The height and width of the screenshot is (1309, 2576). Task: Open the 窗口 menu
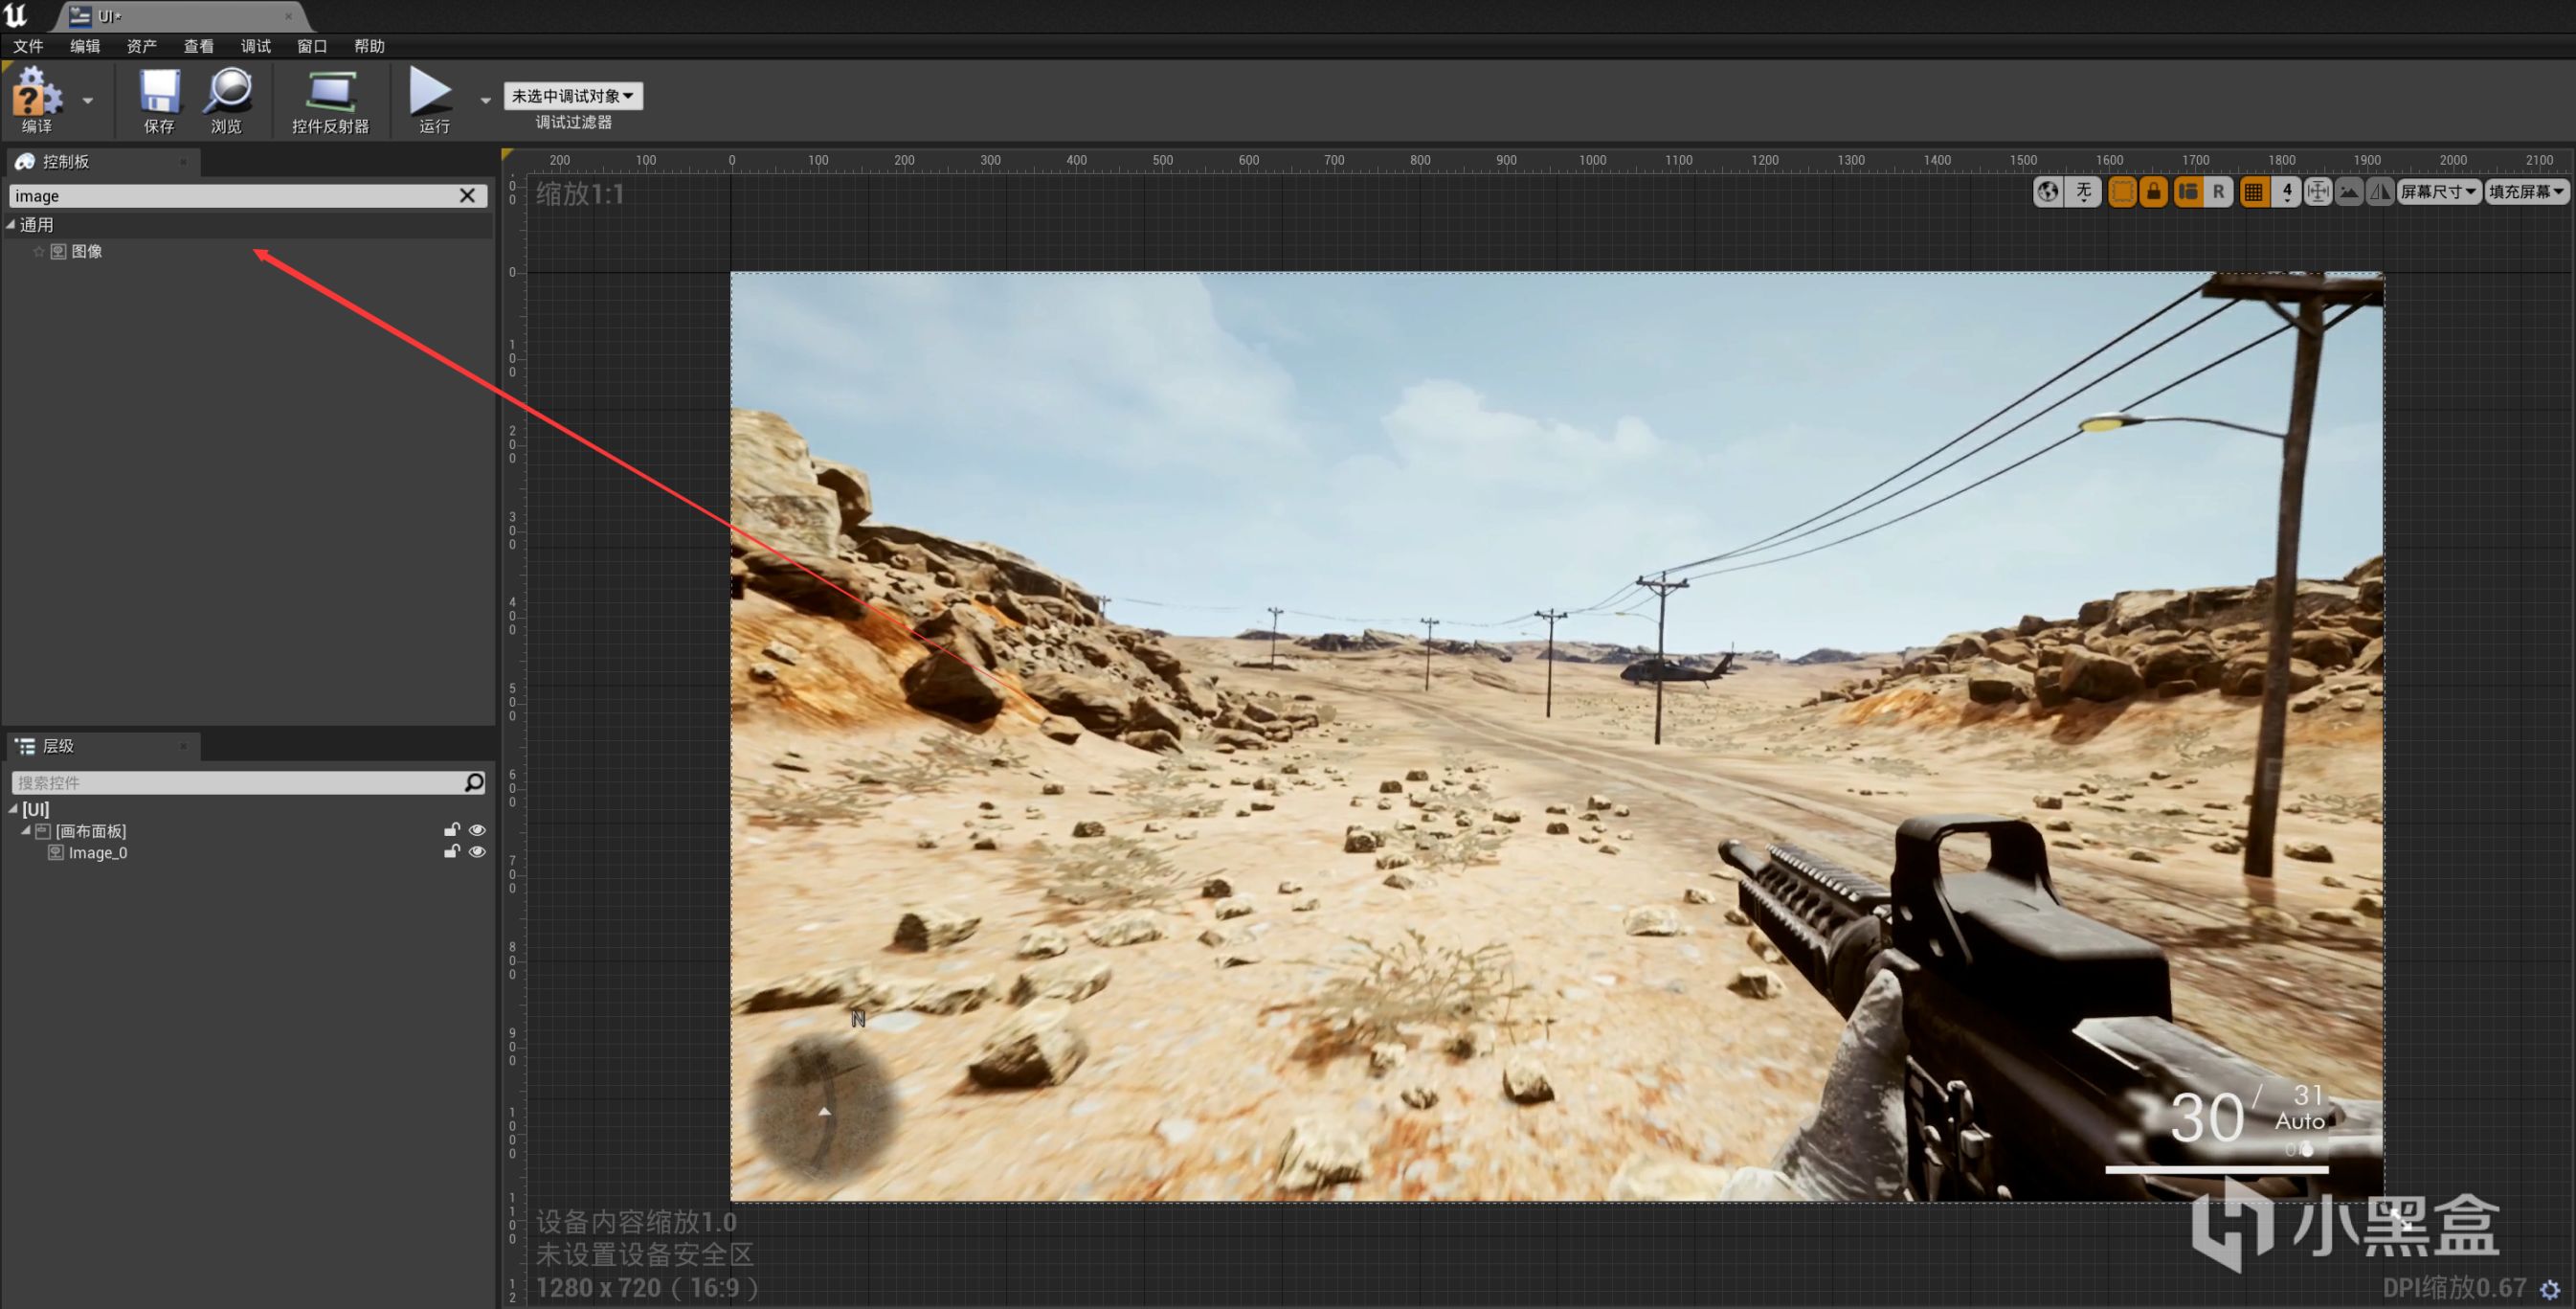(x=312, y=46)
